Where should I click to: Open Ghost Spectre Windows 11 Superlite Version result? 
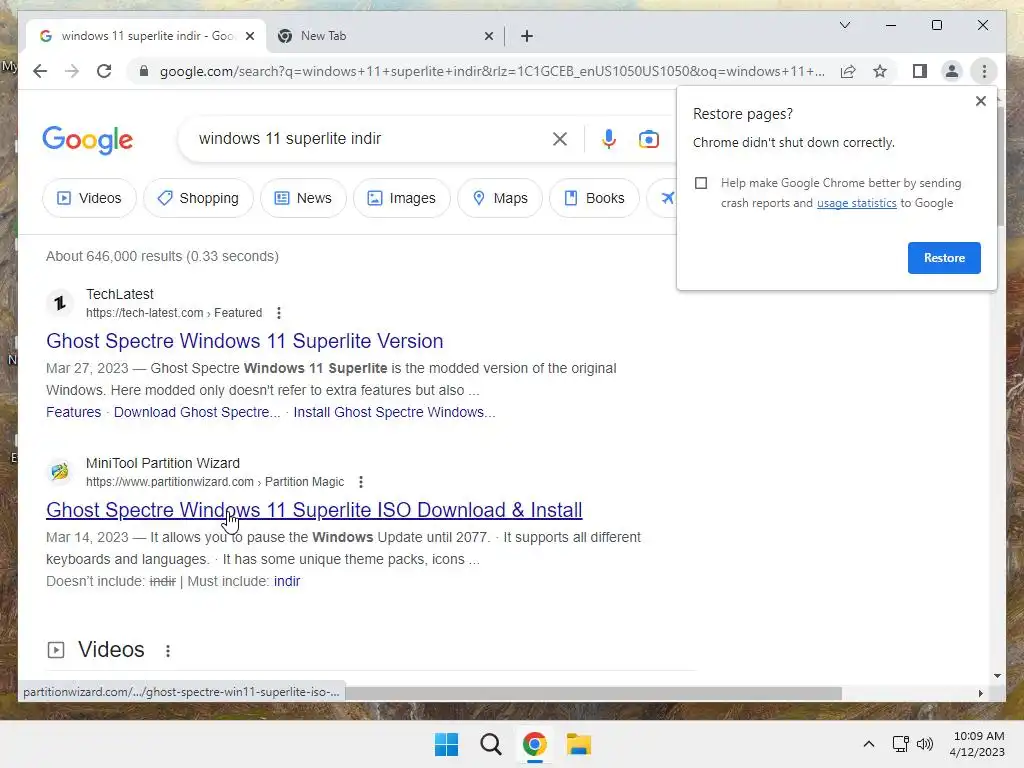pos(245,341)
